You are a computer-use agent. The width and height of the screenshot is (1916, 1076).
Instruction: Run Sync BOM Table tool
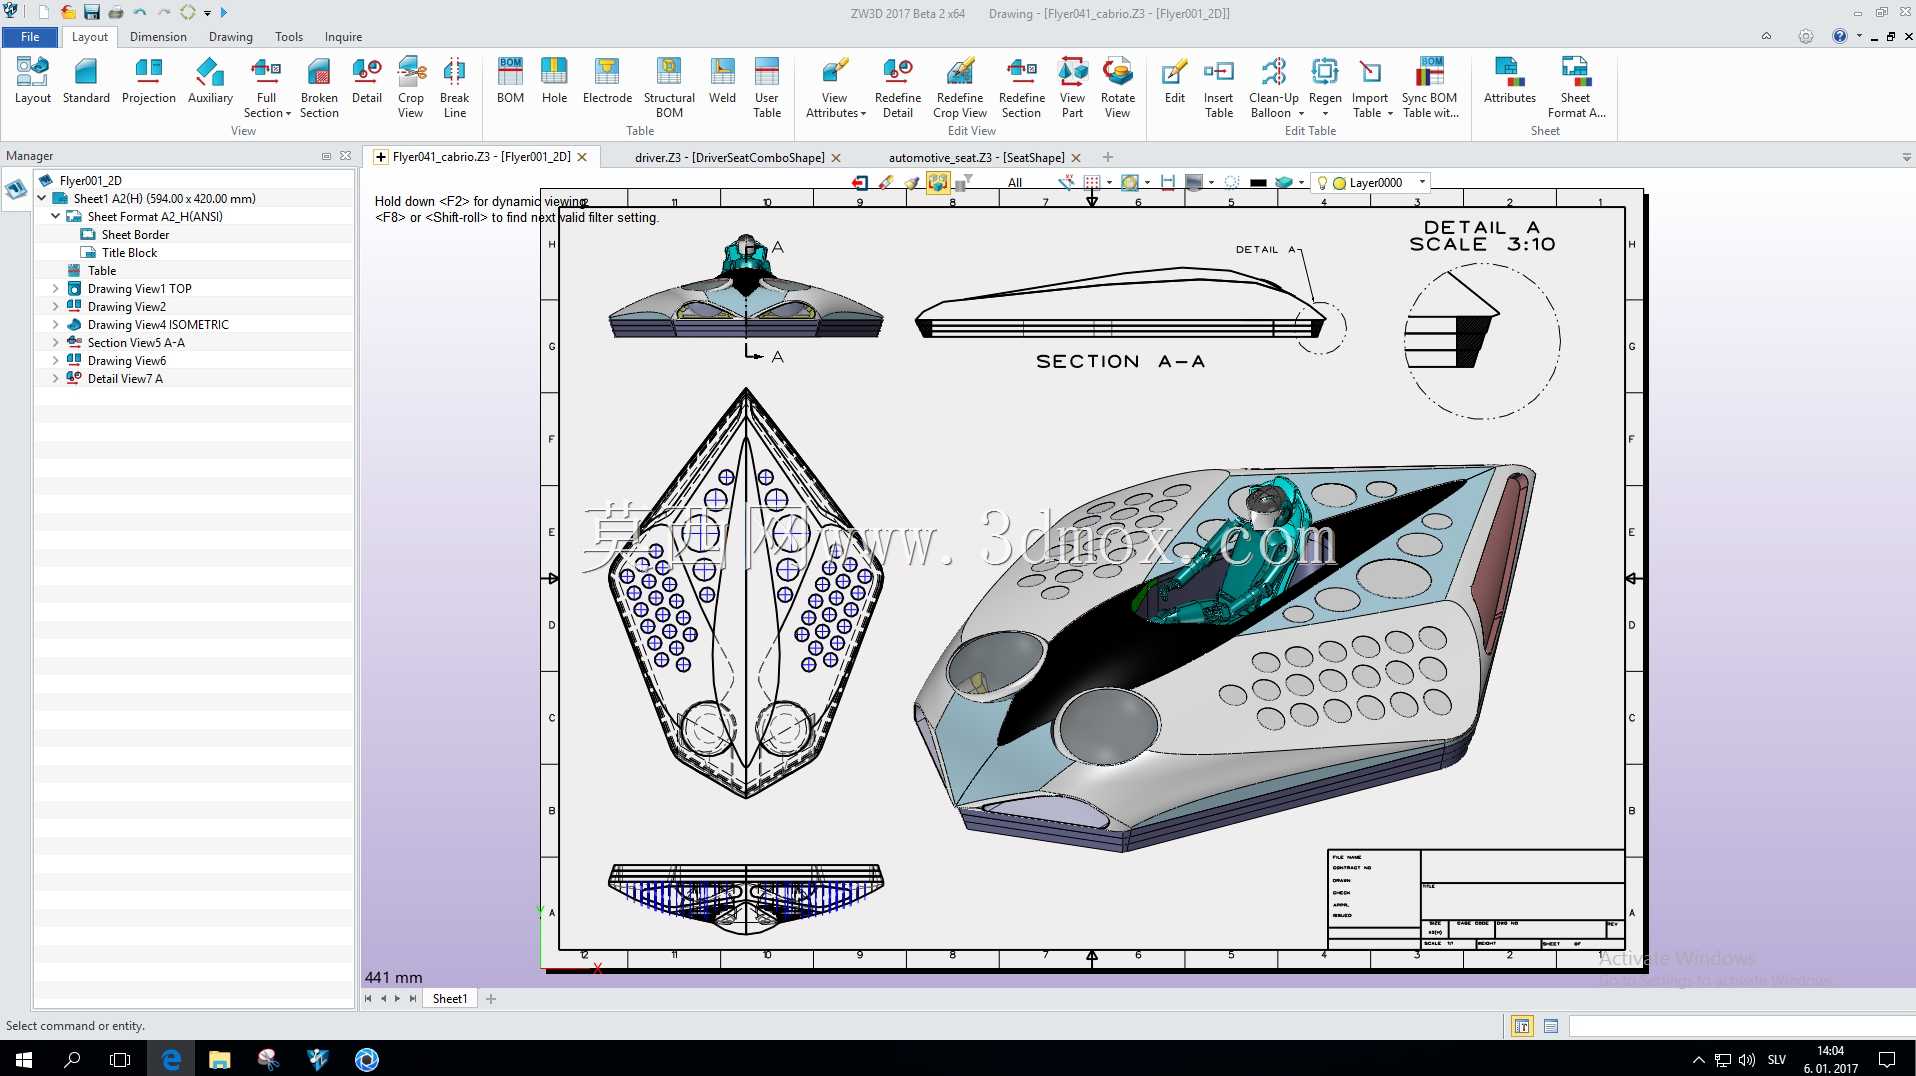click(x=1430, y=88)
